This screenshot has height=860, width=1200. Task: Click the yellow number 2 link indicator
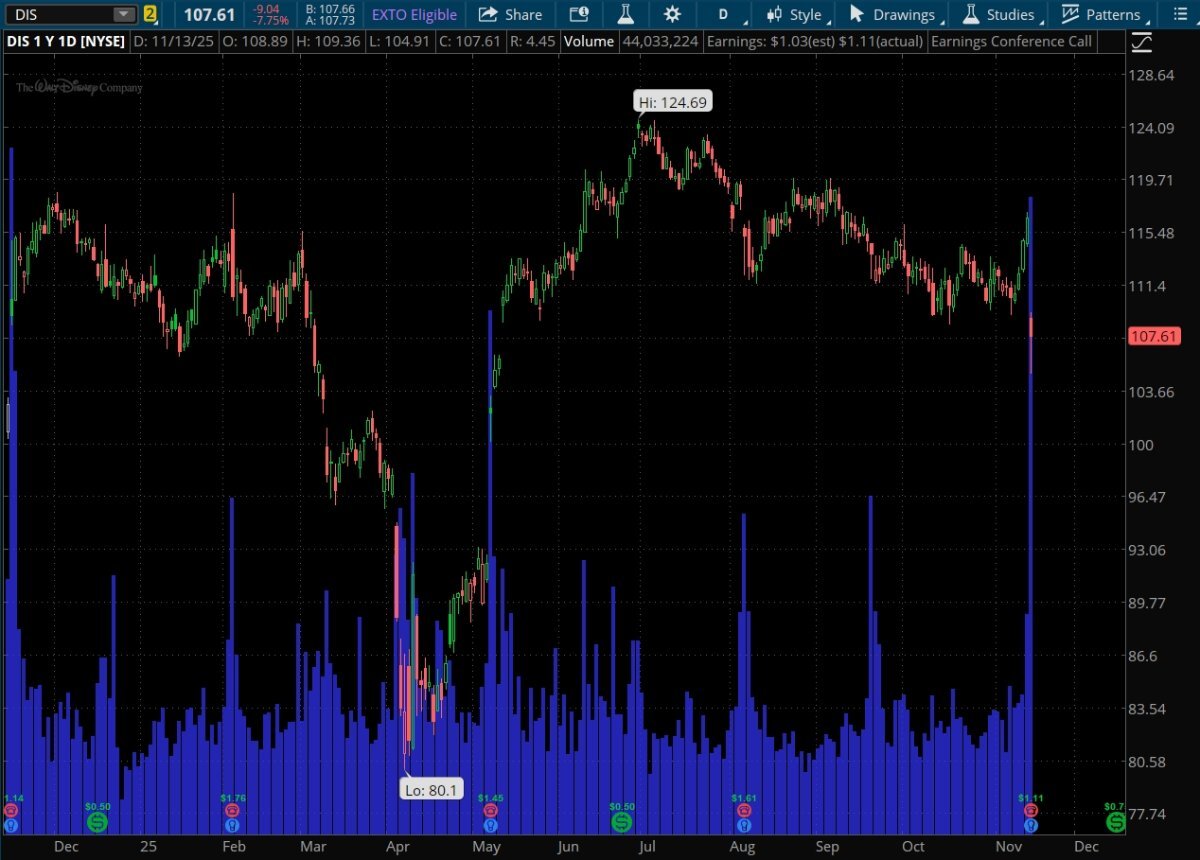point(150,15)
